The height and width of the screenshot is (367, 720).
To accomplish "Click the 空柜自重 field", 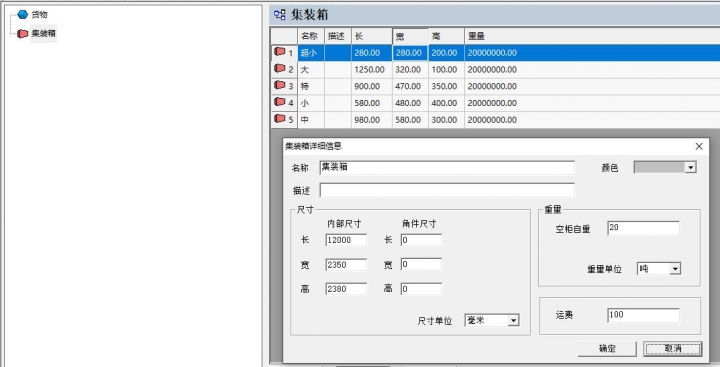I will click(643, 228).
